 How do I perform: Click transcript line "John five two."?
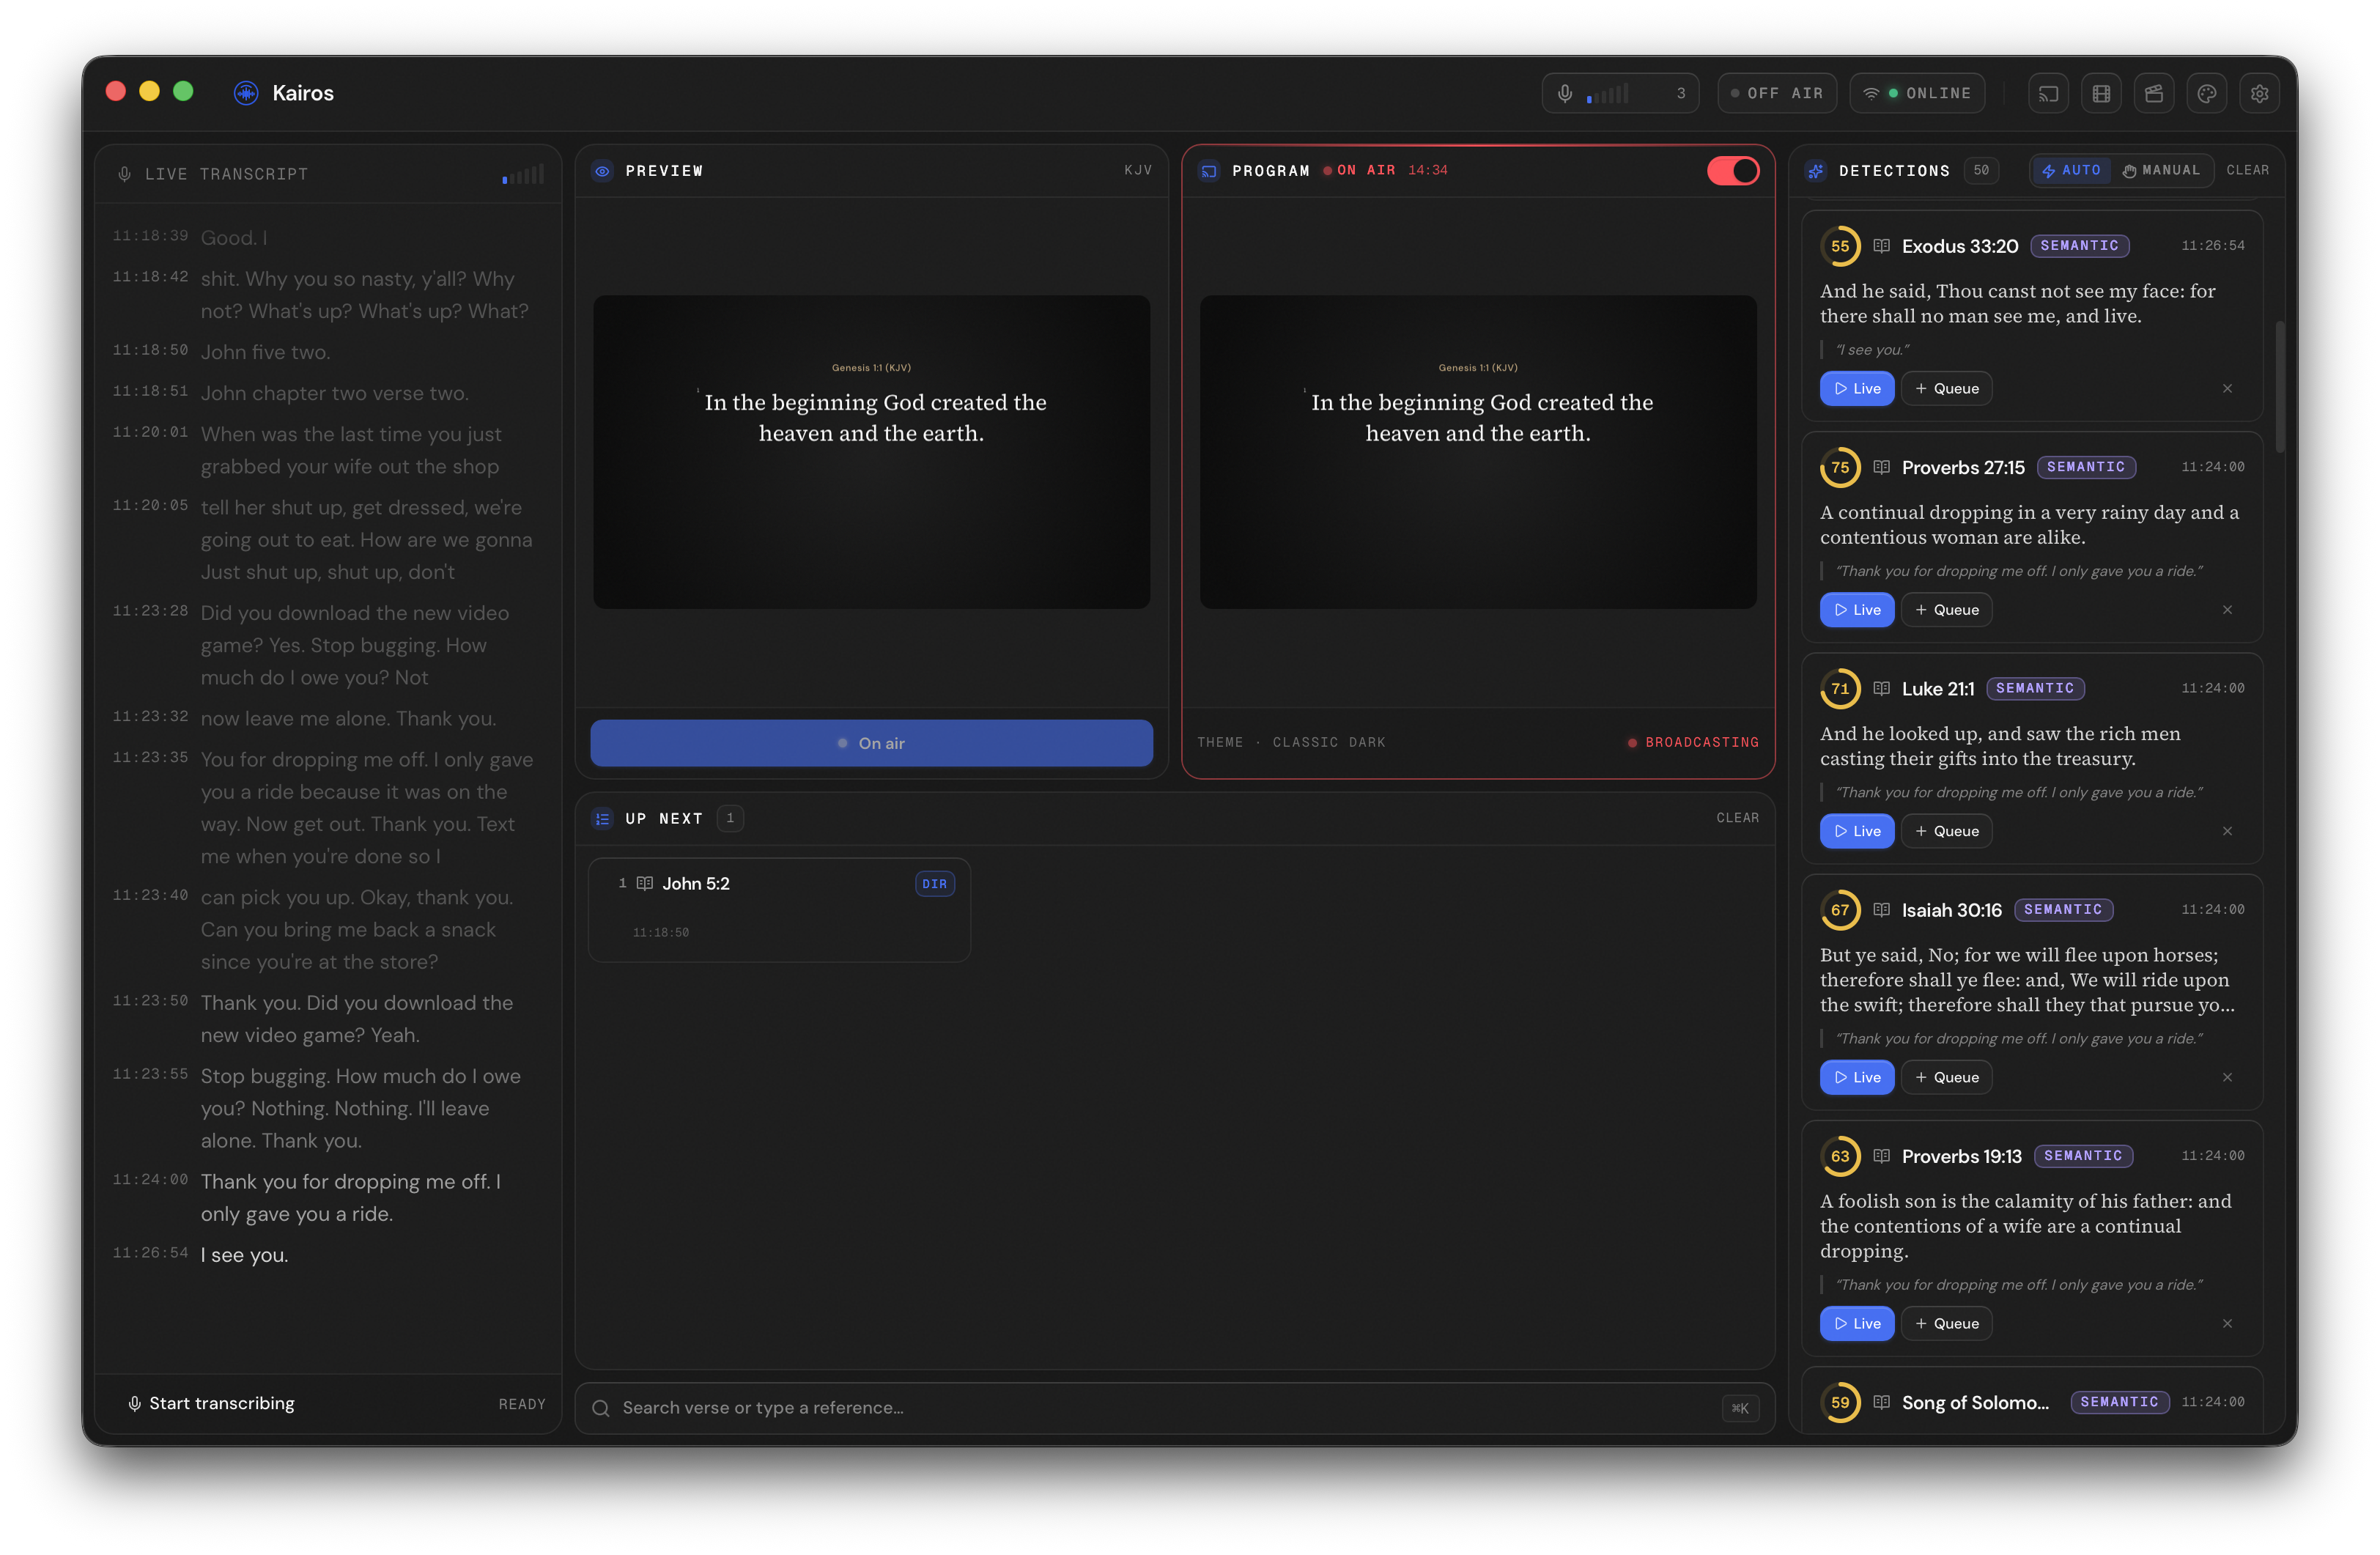tap(265, 352)
